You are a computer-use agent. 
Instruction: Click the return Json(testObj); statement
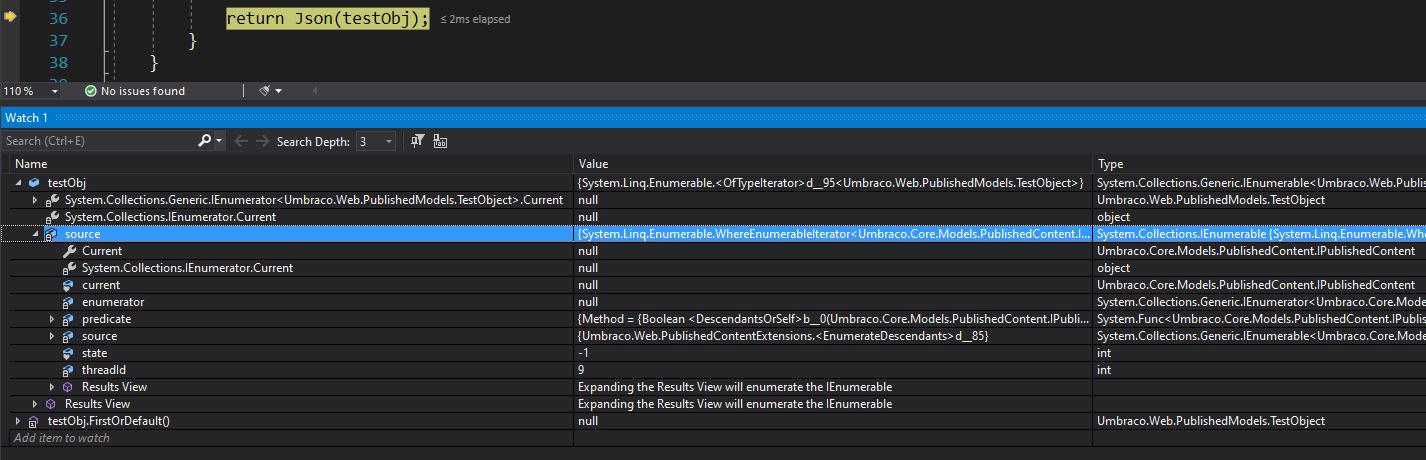(327, 18)
